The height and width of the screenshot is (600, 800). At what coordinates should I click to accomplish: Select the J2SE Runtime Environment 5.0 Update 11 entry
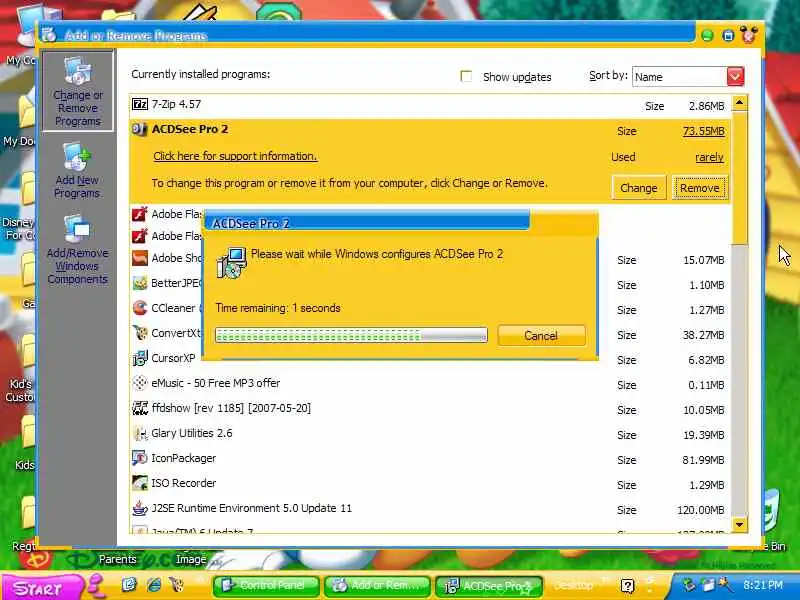pyautogui.click(x=431, y=509)
